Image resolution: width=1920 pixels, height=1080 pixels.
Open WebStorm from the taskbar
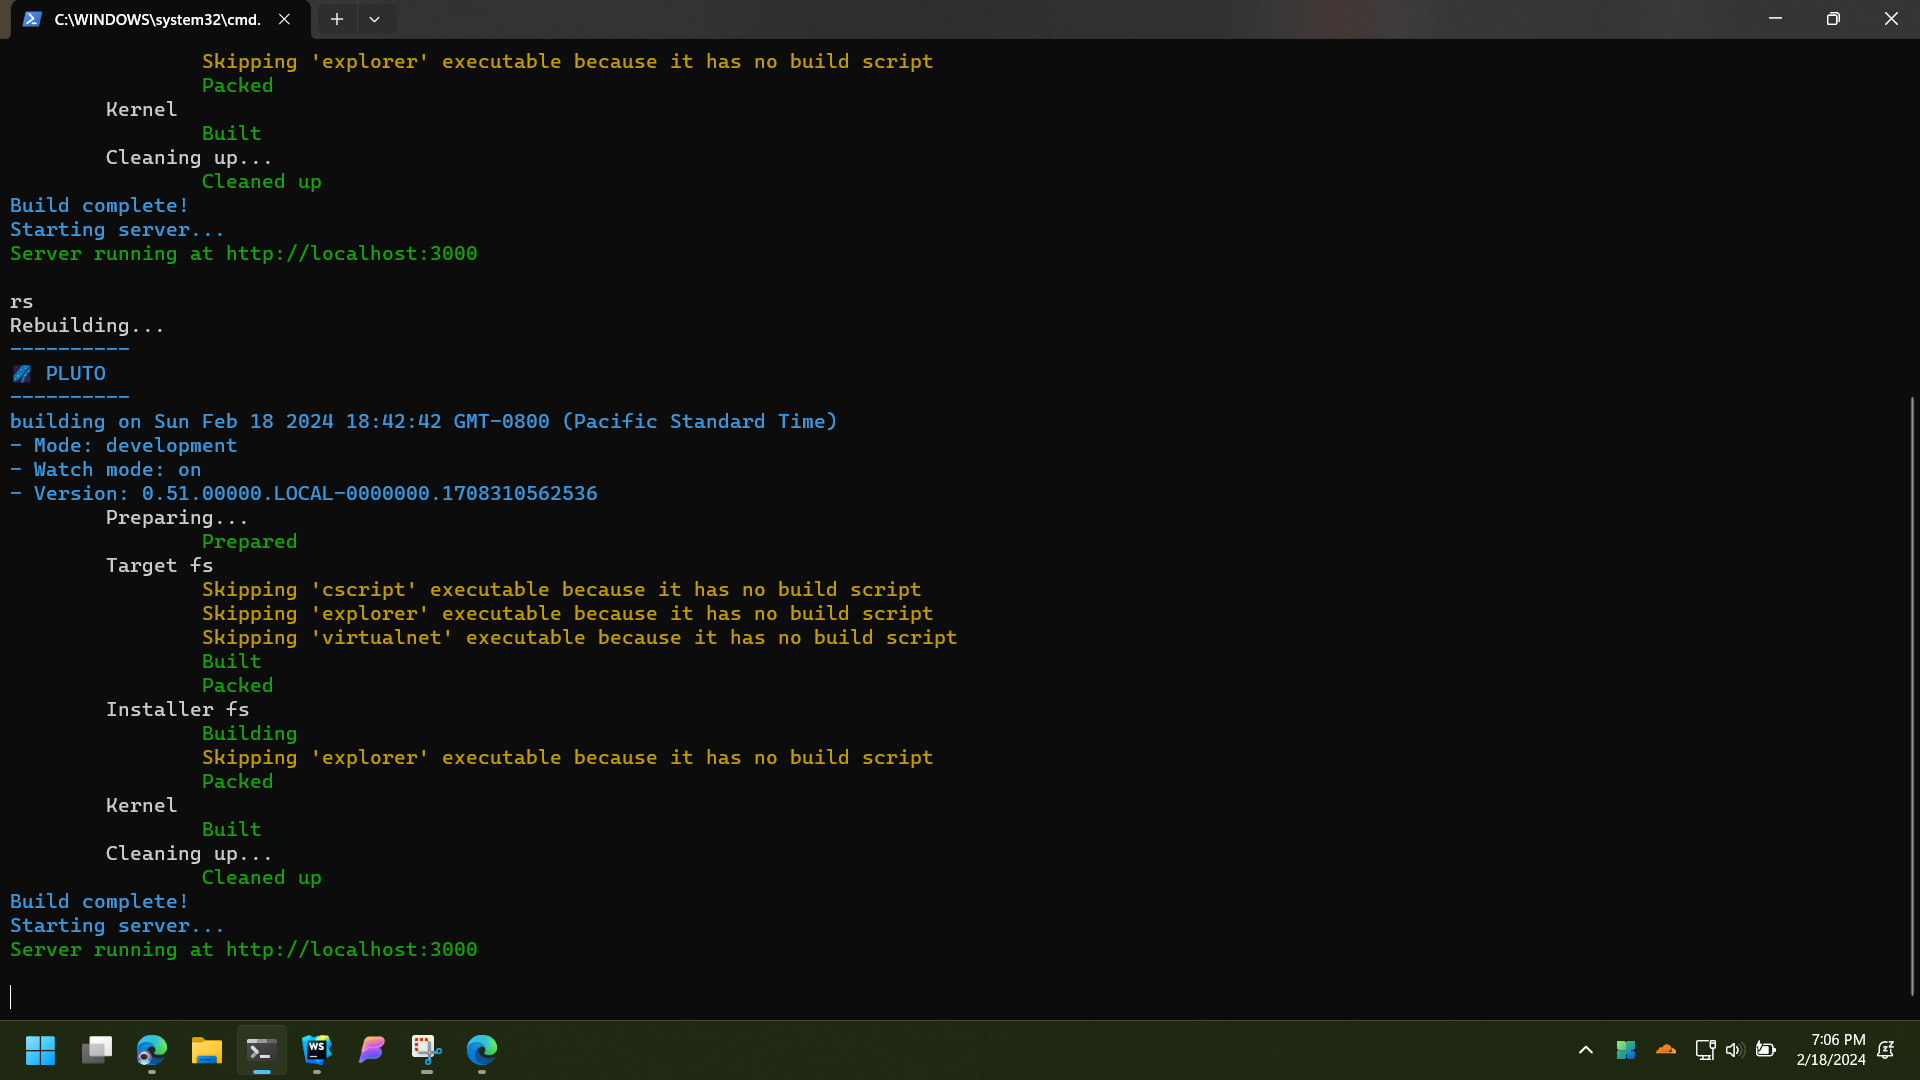(317, 1050)
